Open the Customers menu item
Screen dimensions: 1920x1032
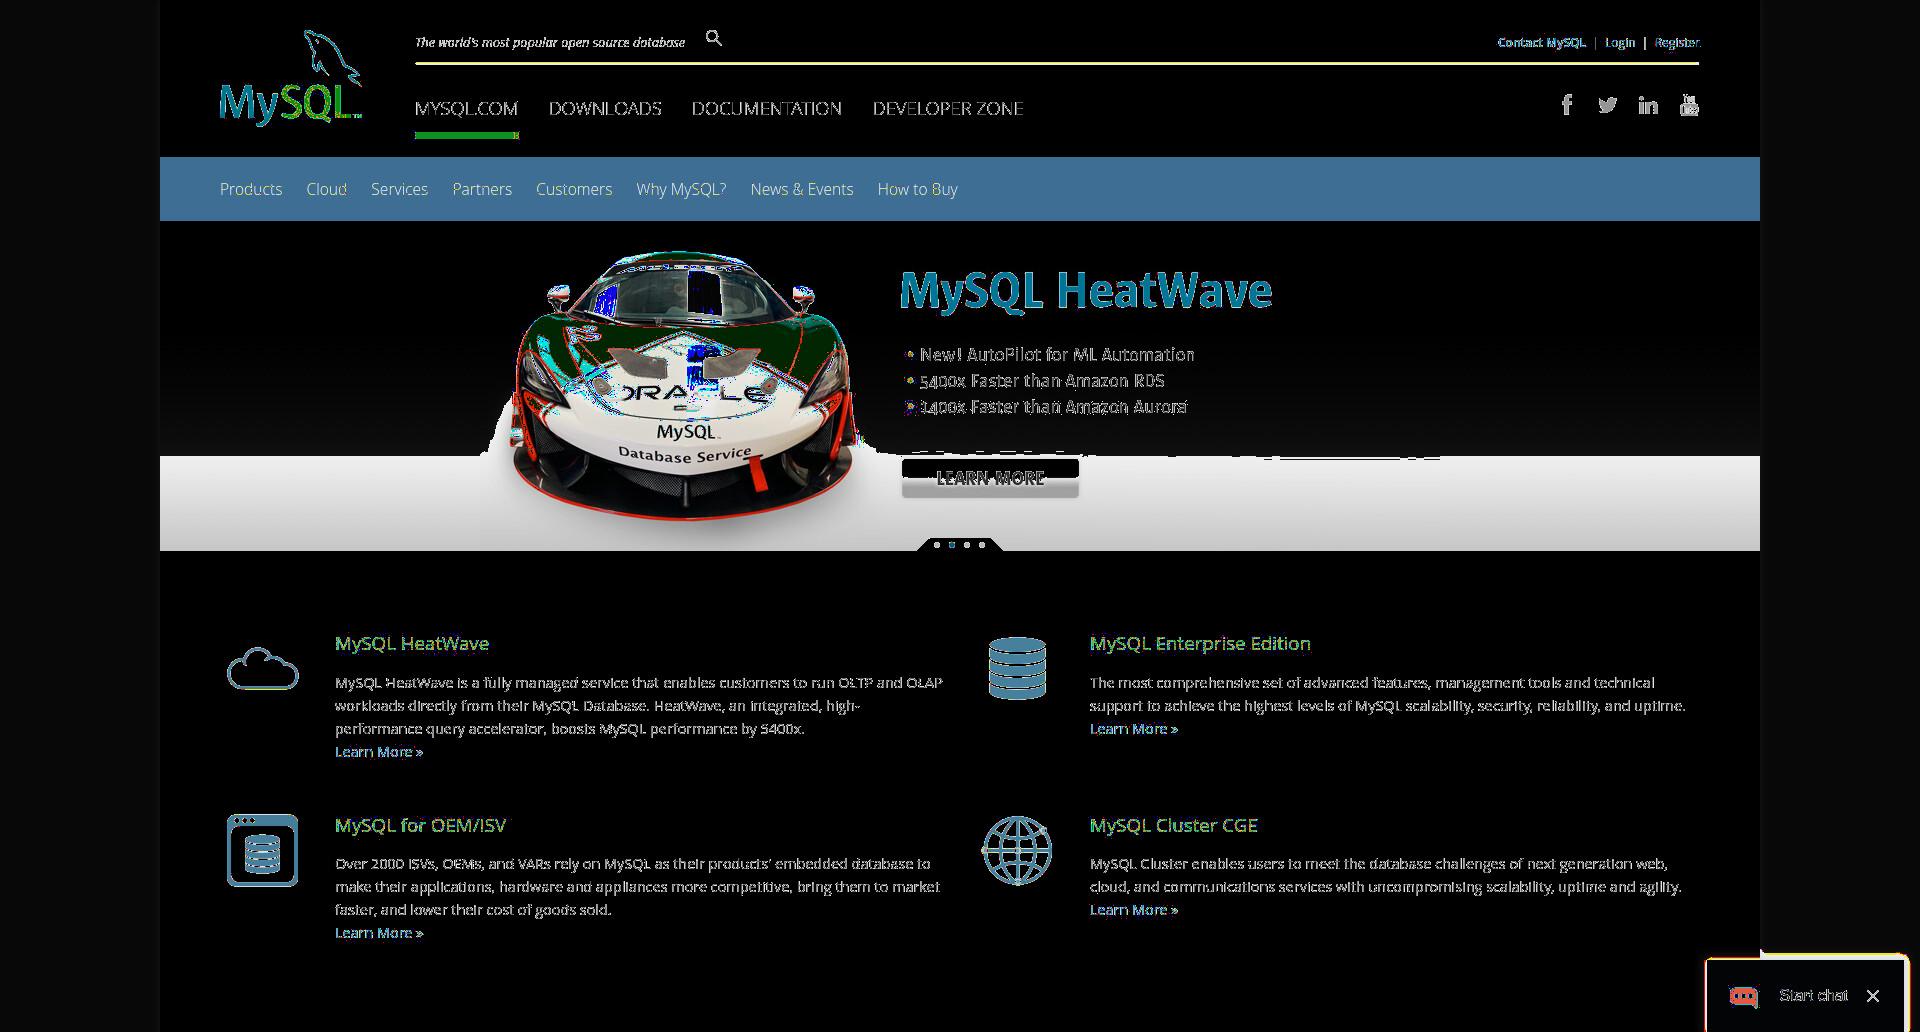pos(574,189)
